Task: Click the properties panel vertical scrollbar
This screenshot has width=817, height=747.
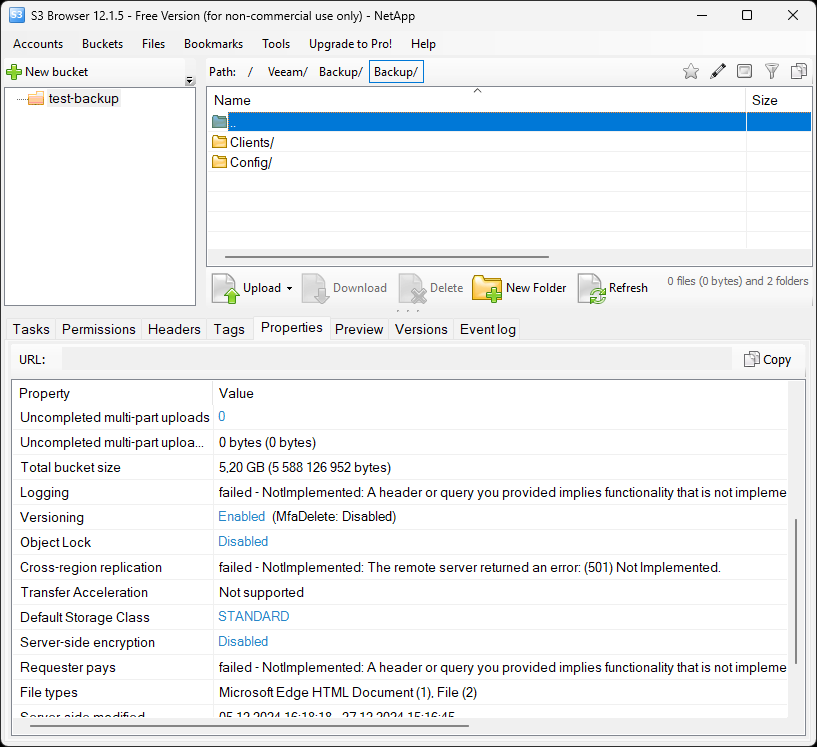Action: click(x=797, y=590)
